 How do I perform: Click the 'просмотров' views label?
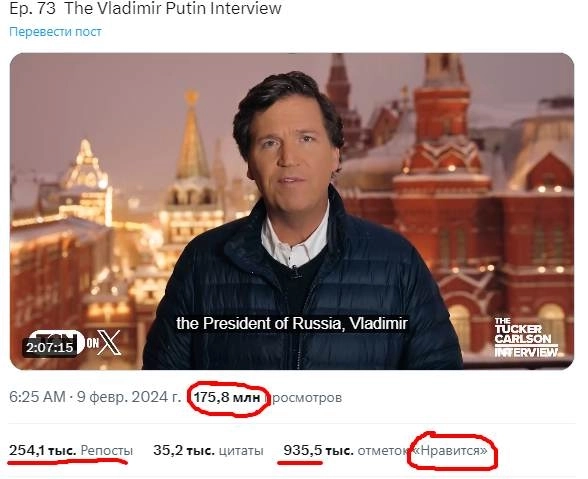pos(305,398)
